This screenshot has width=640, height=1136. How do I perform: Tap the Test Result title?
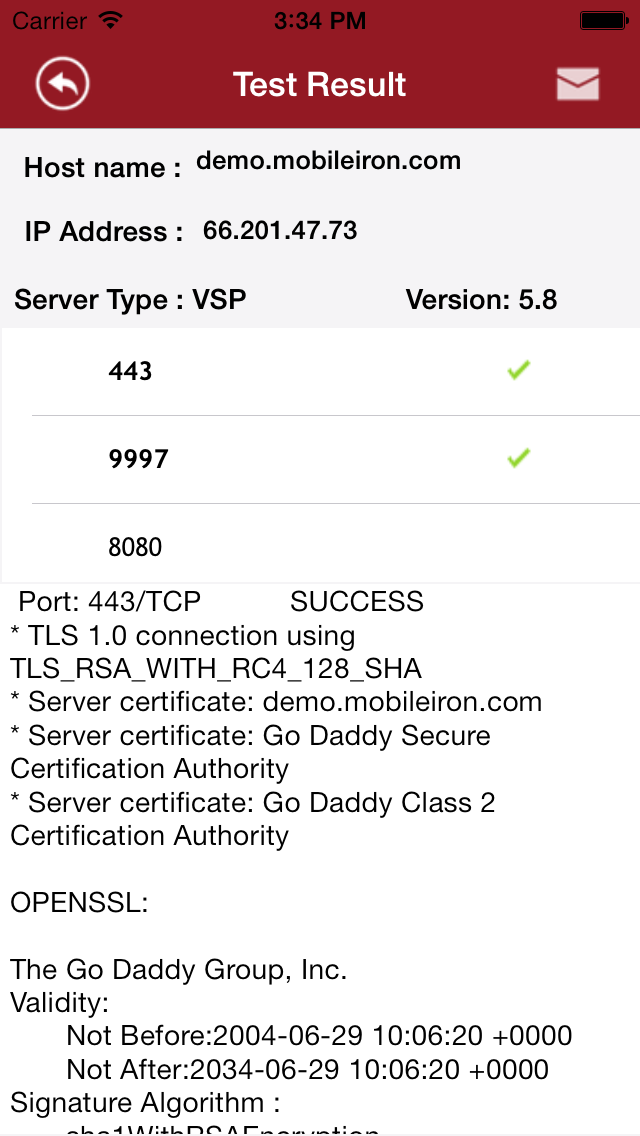(x=320, y=84)
